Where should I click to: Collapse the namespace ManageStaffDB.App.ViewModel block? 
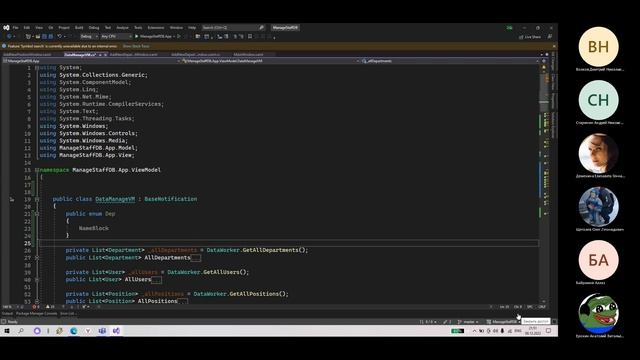click(x=37, y=170)
